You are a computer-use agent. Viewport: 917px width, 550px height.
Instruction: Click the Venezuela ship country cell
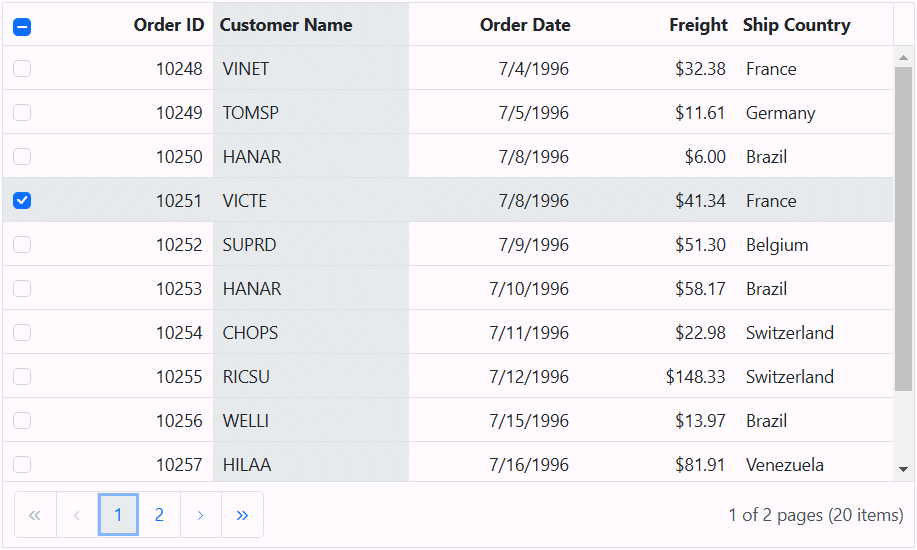785,465
